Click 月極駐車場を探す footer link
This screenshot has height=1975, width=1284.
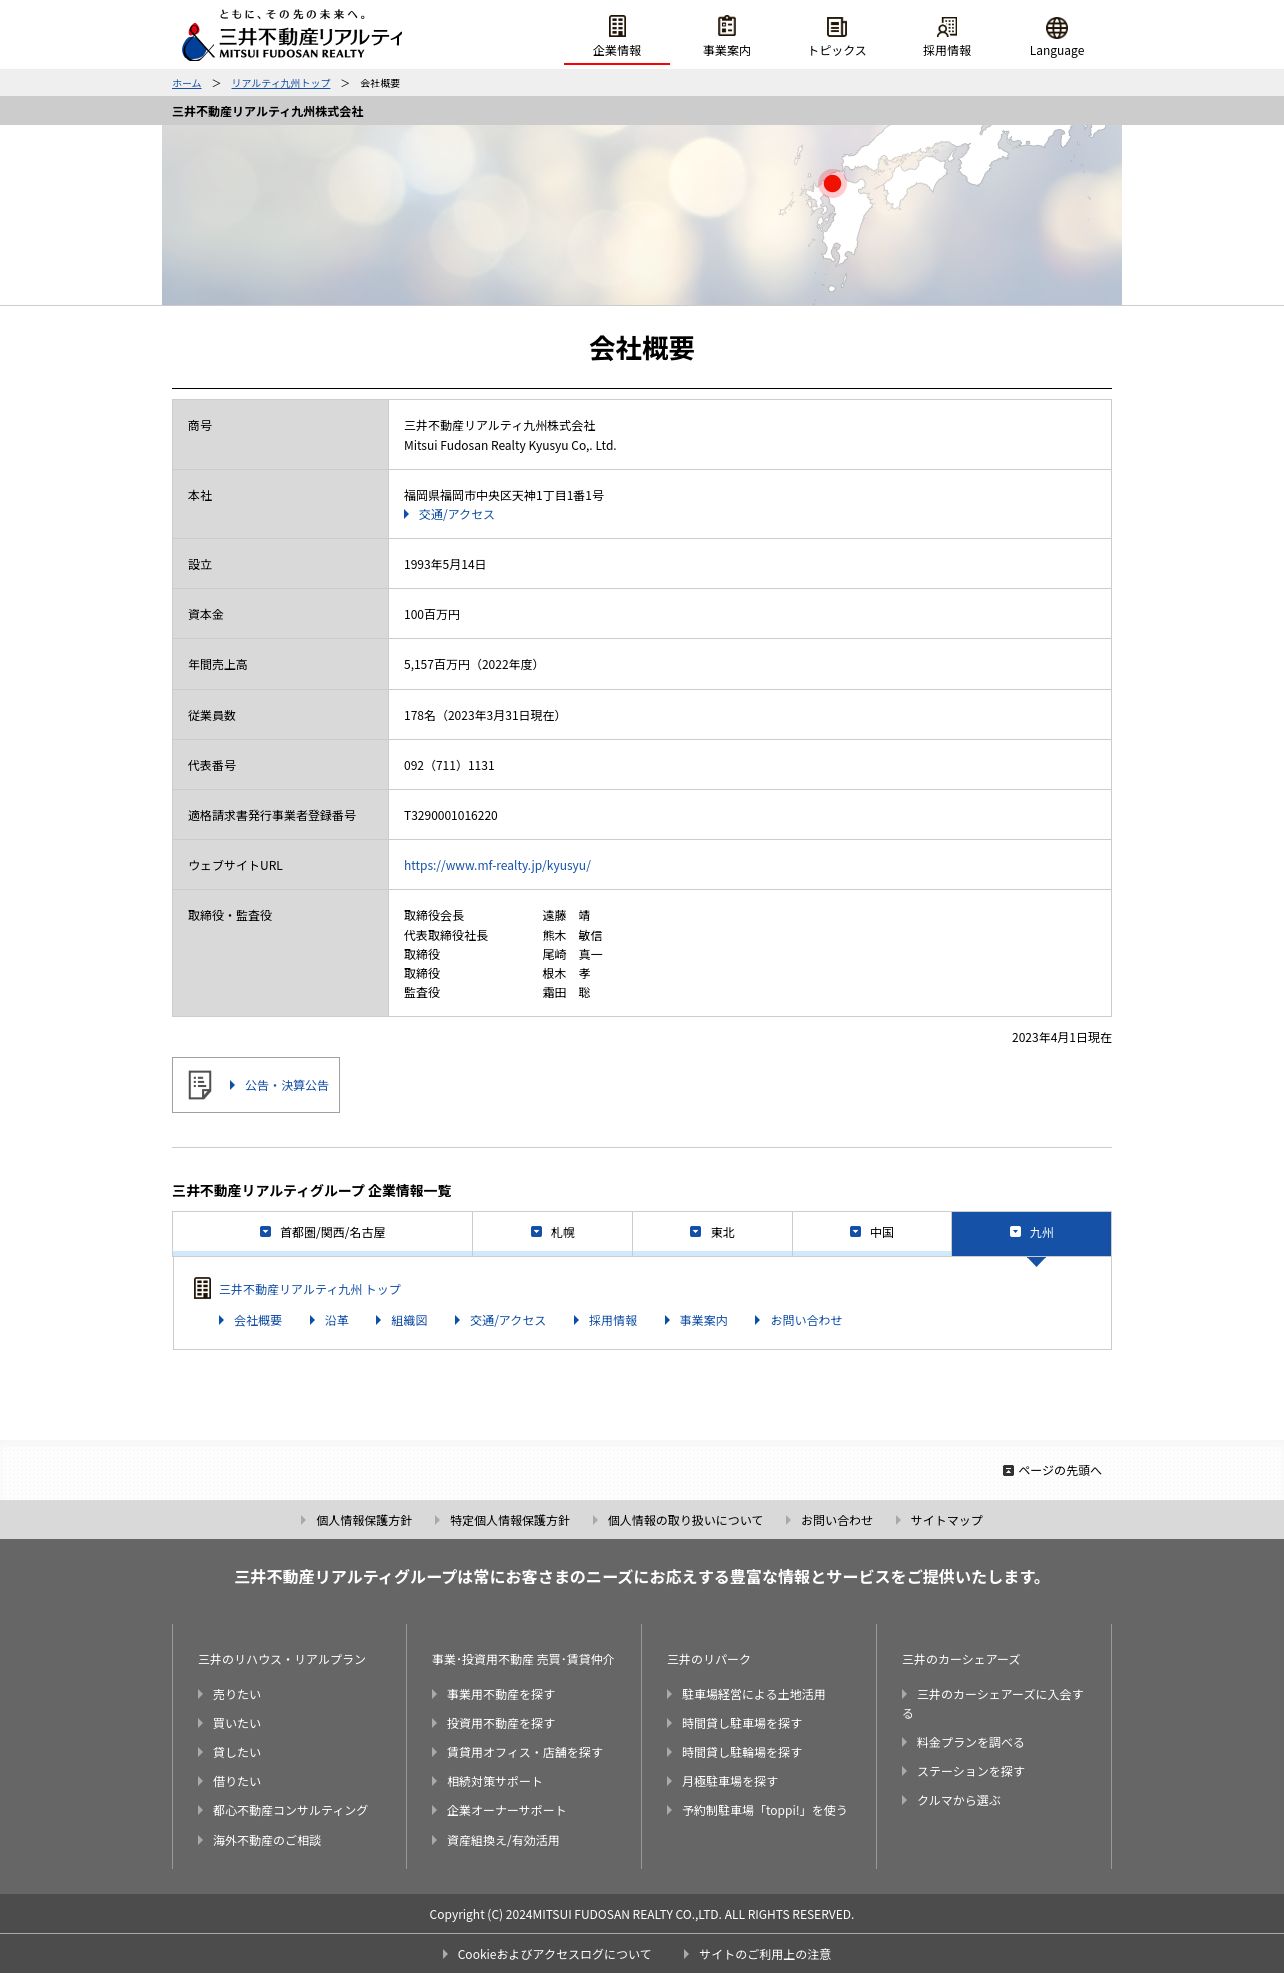pos(730,1781)
